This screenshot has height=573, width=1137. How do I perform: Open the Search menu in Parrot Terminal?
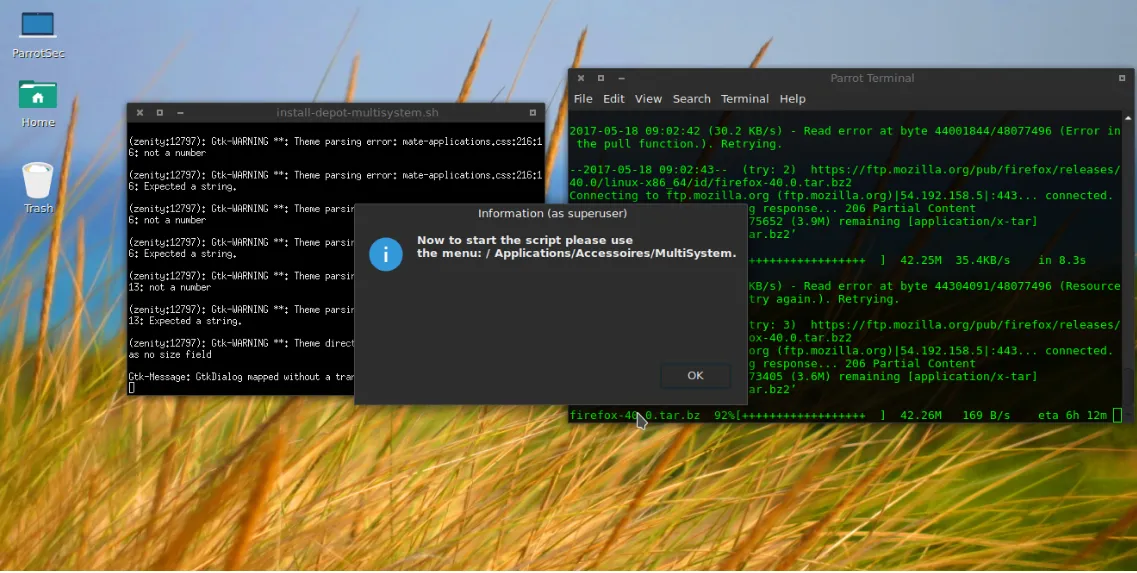pyautogui.click(x=691, y=99)
